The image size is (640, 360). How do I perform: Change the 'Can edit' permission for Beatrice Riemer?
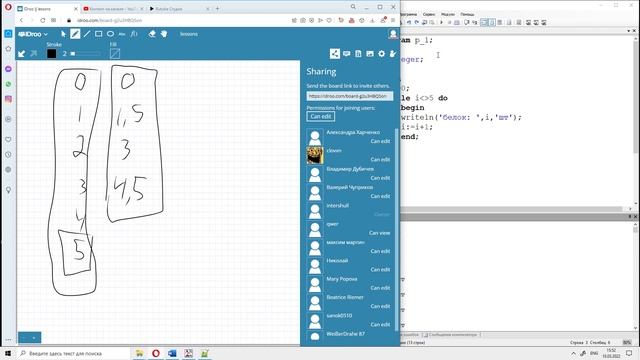coord(380,306)
